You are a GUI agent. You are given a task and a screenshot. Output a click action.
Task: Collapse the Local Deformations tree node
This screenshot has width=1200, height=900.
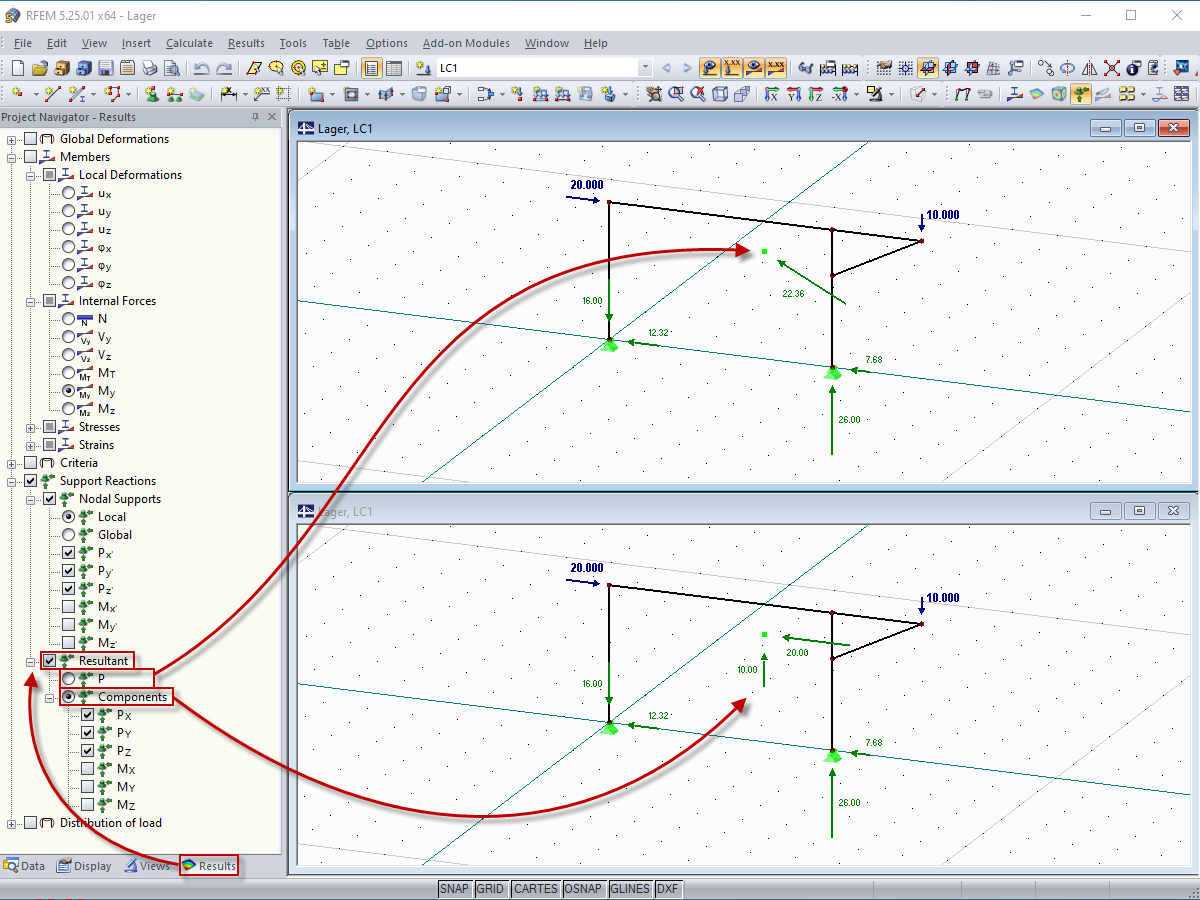pos(31,175)
